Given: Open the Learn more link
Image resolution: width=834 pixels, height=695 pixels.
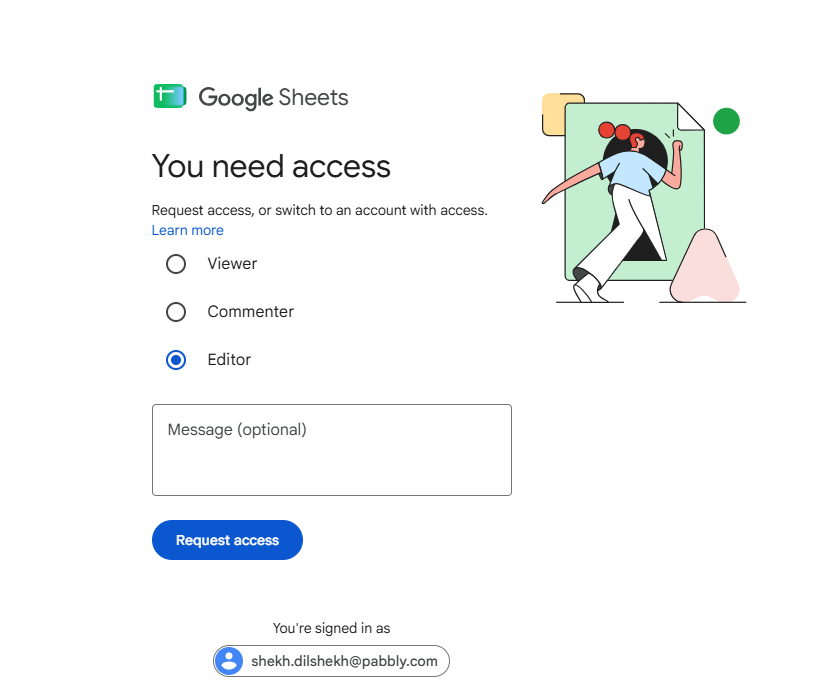Looking at the screenshot, I should pyautogui.click(x=187, y=230).
